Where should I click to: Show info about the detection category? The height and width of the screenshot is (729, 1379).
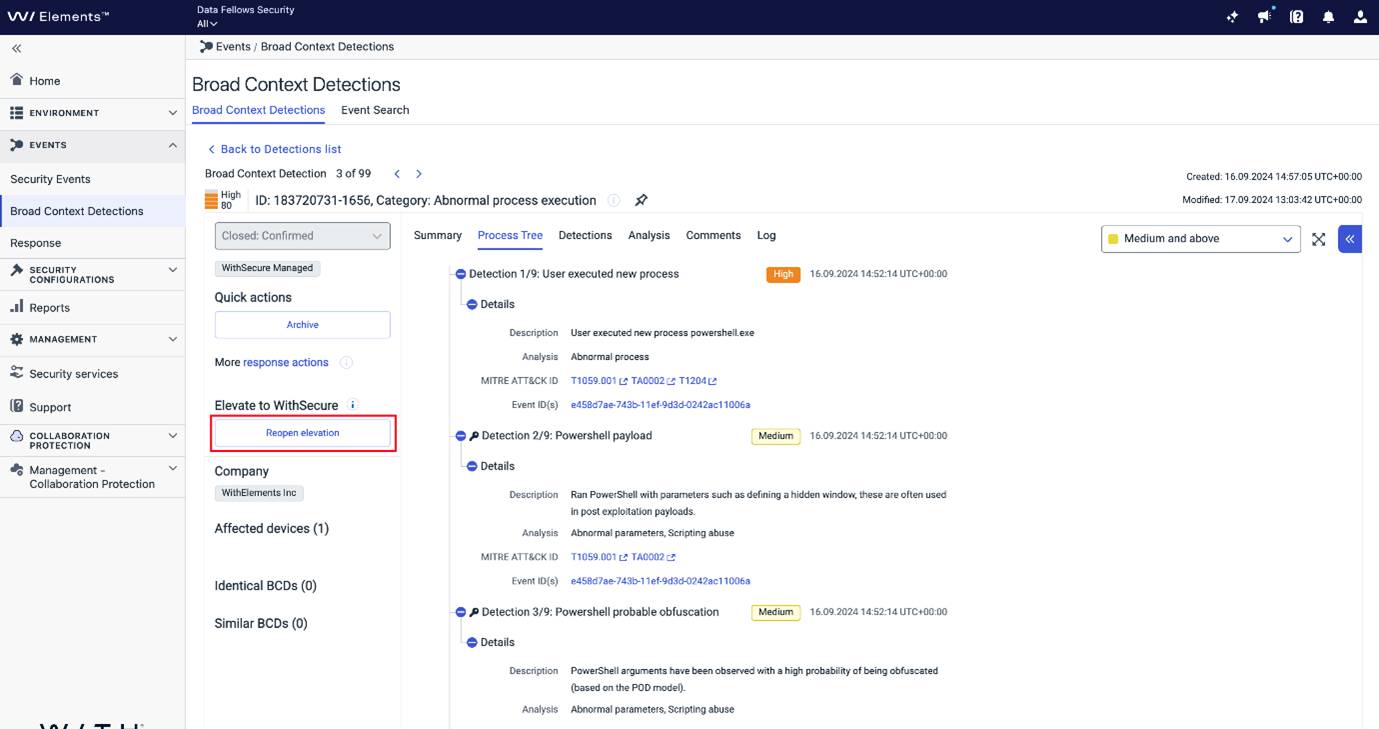[x=614, y=200]
